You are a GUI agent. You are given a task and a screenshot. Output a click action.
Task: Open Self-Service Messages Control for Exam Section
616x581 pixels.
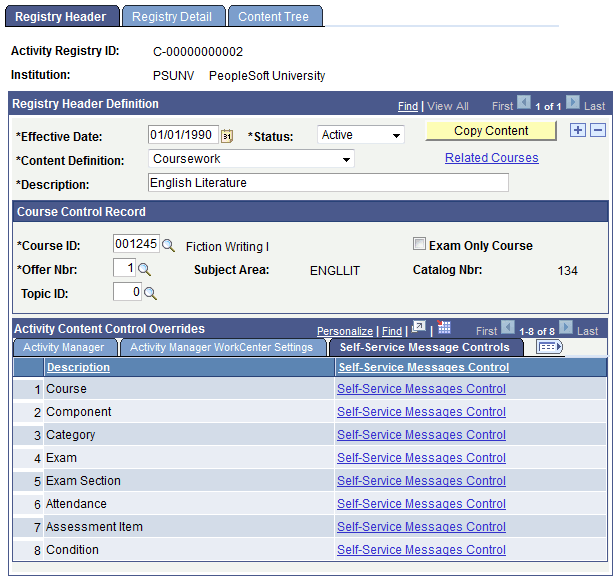pos(421,480)
